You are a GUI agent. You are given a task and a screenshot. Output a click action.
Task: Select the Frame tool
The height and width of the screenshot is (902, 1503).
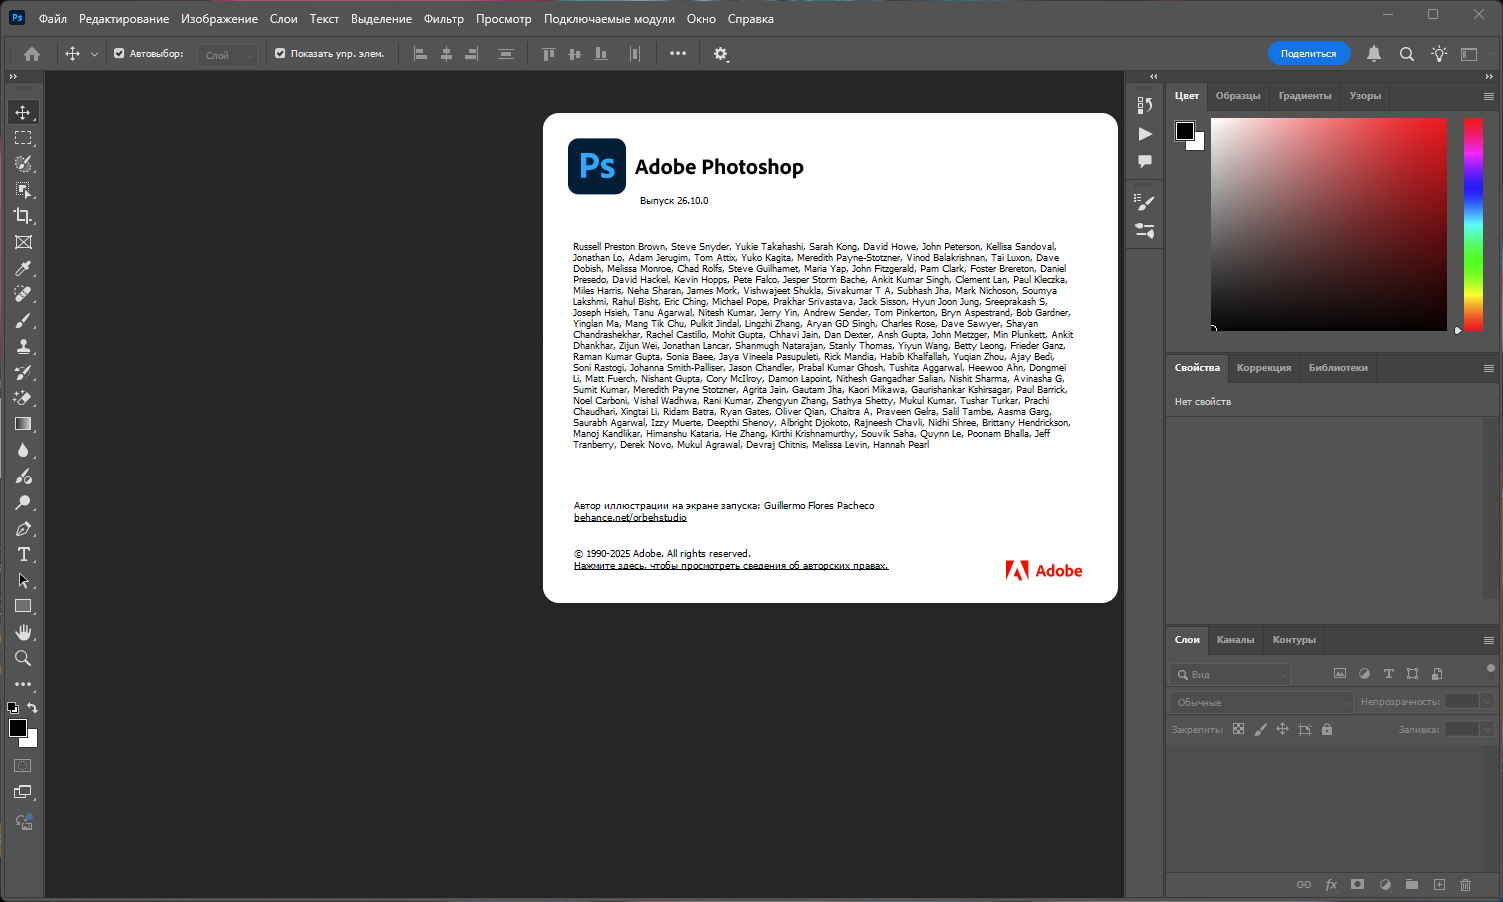[23, 242]
